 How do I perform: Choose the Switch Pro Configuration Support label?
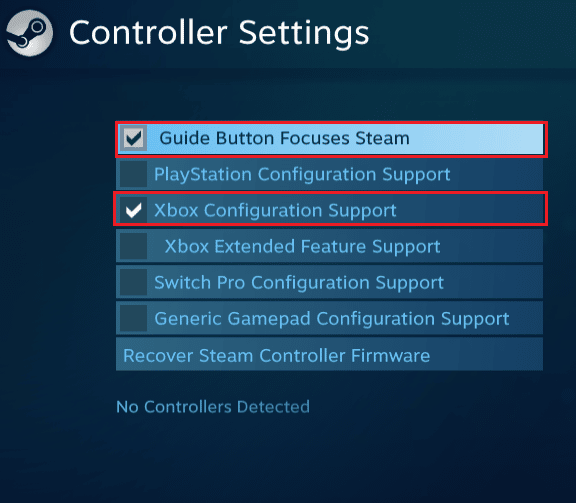point(299,283)
